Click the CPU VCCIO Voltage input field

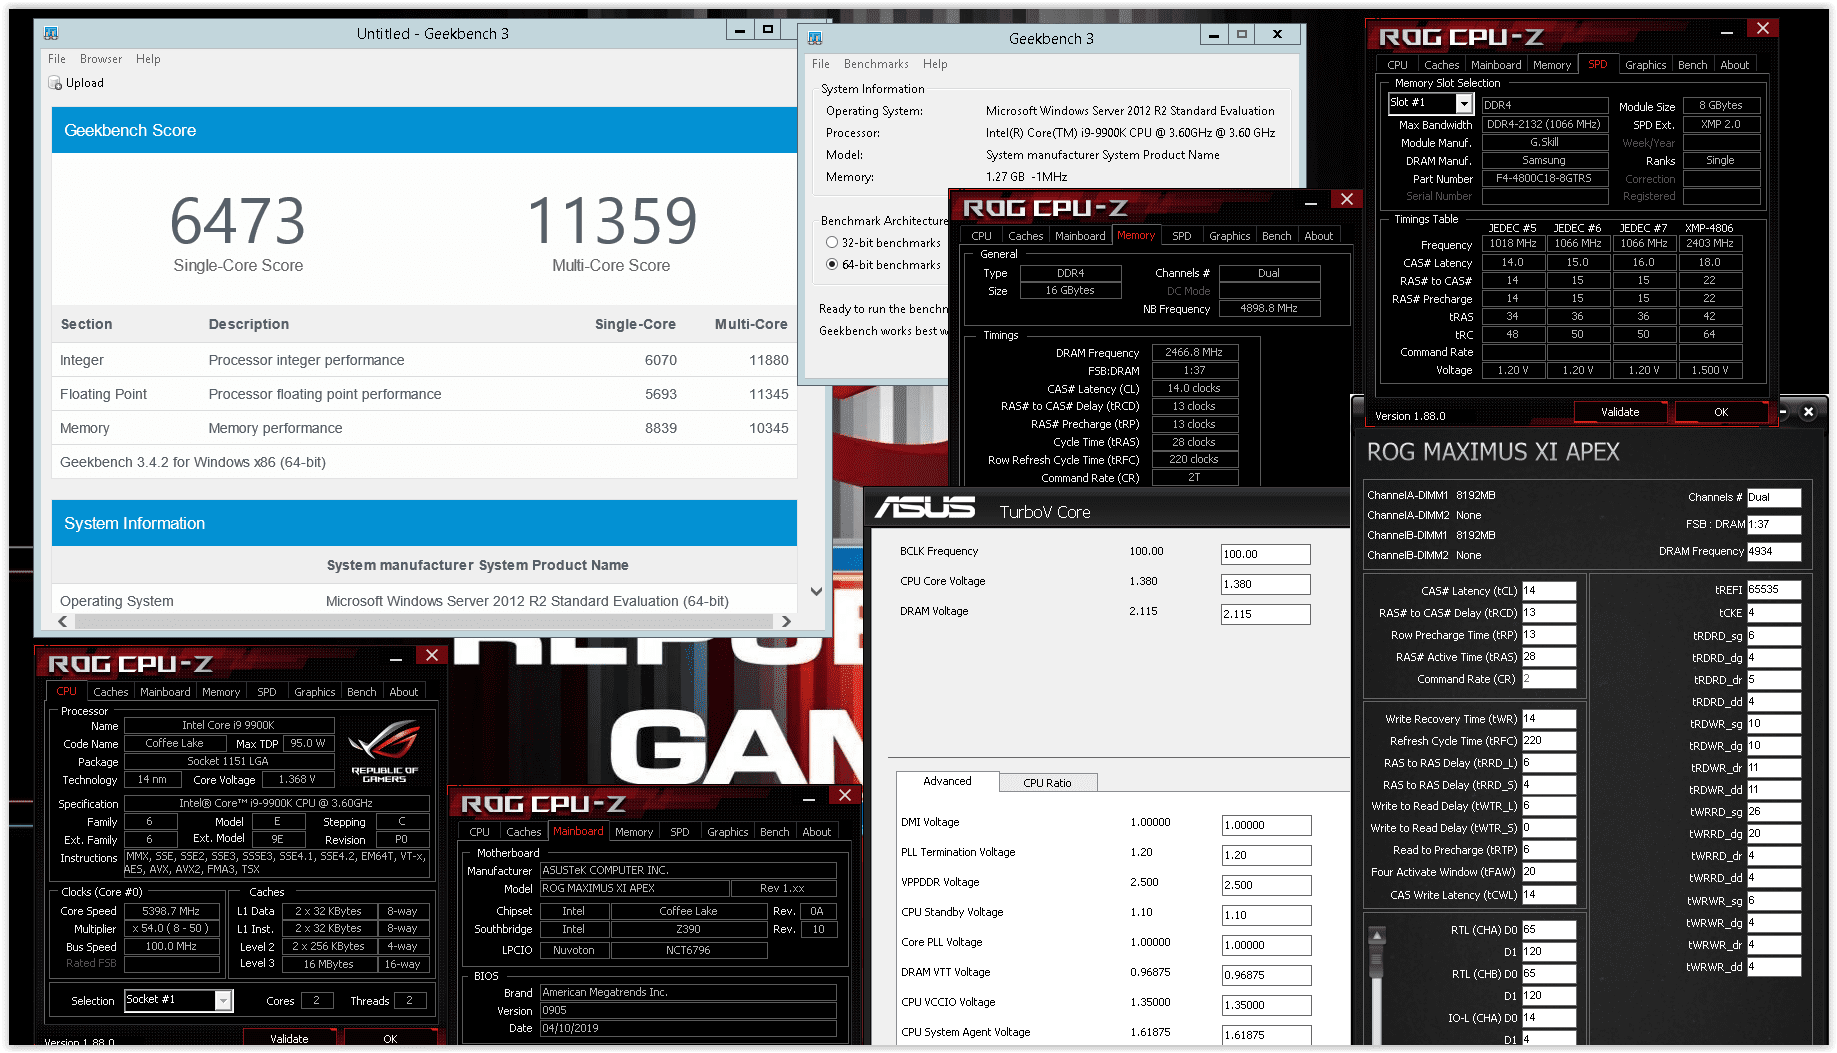1266,1005
